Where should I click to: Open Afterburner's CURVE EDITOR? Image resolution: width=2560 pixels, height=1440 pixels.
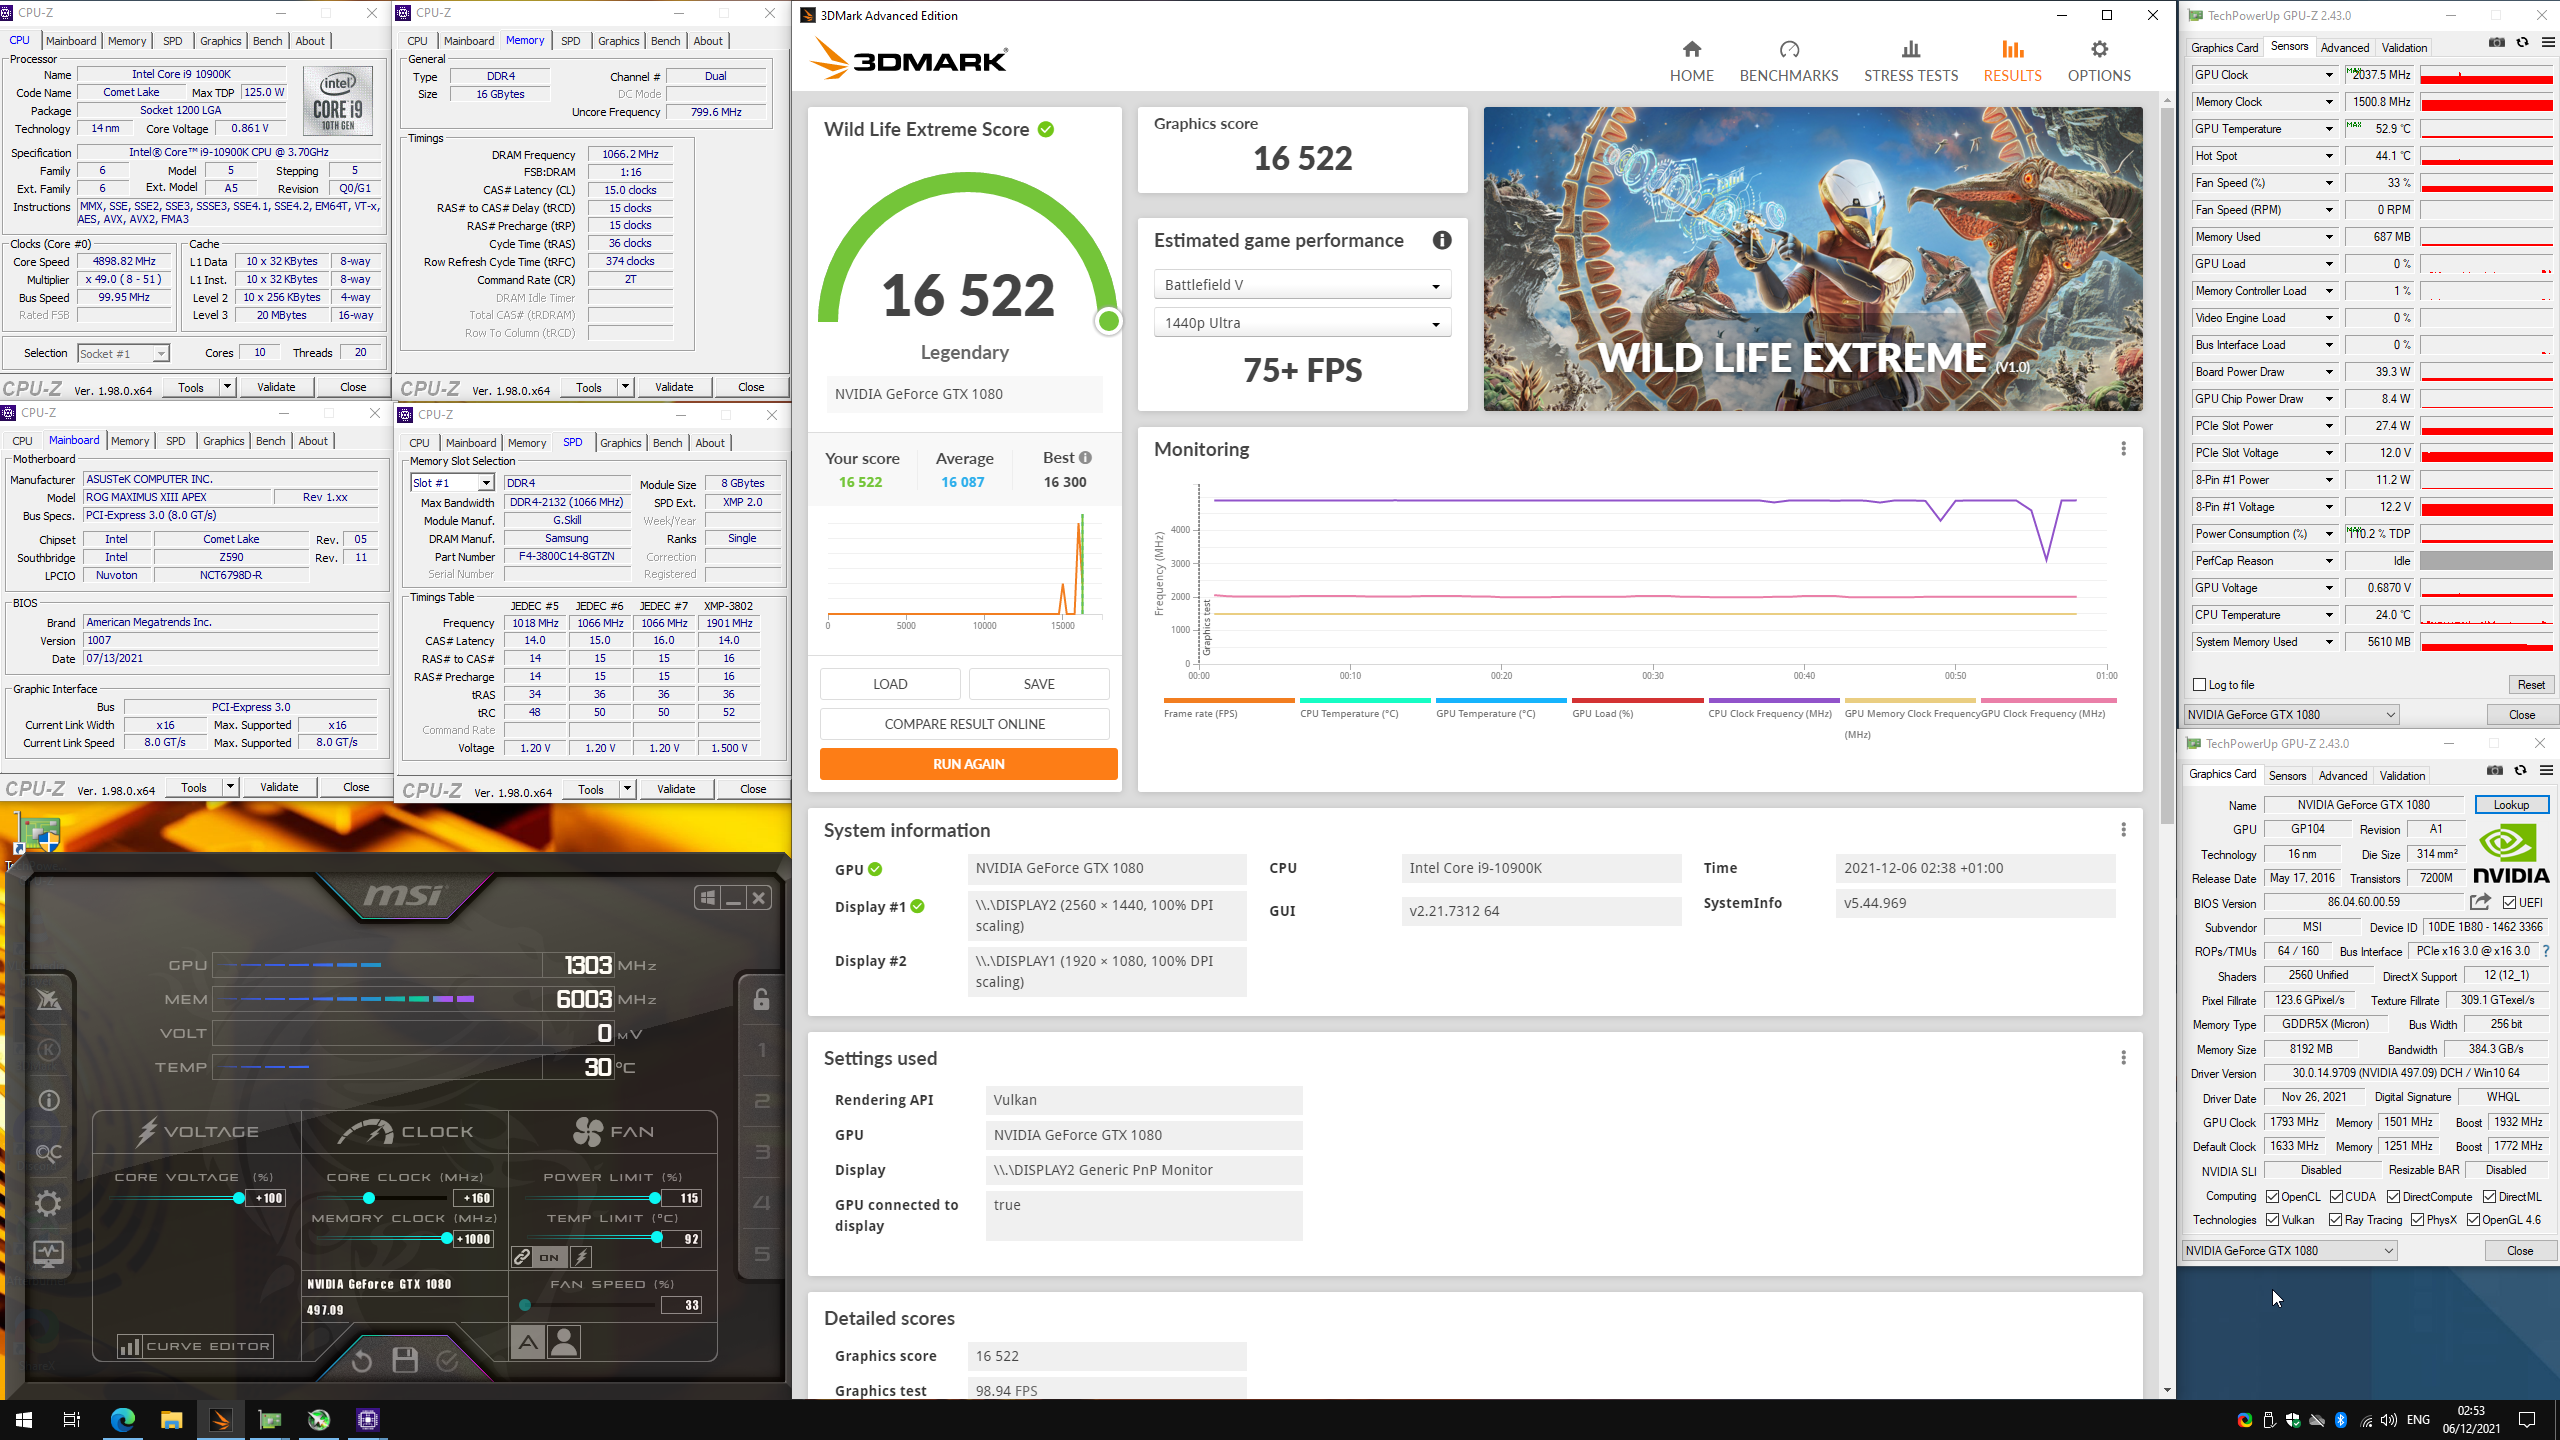196,1346
